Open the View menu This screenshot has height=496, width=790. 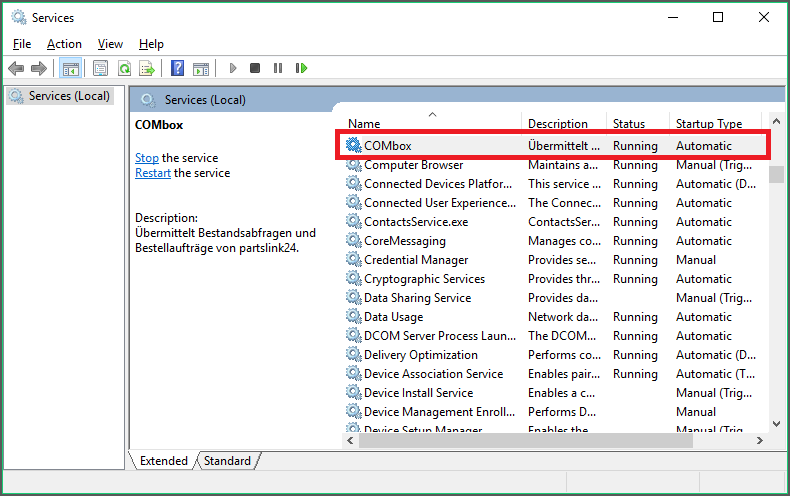[110, 44]
